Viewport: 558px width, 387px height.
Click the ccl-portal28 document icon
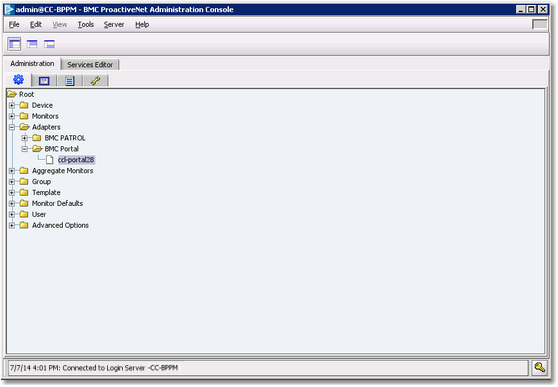[x=49, y=160]
